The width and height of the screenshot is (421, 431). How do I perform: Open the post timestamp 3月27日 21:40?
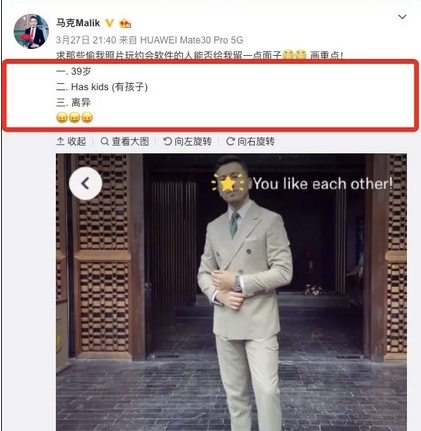[86, 40]
